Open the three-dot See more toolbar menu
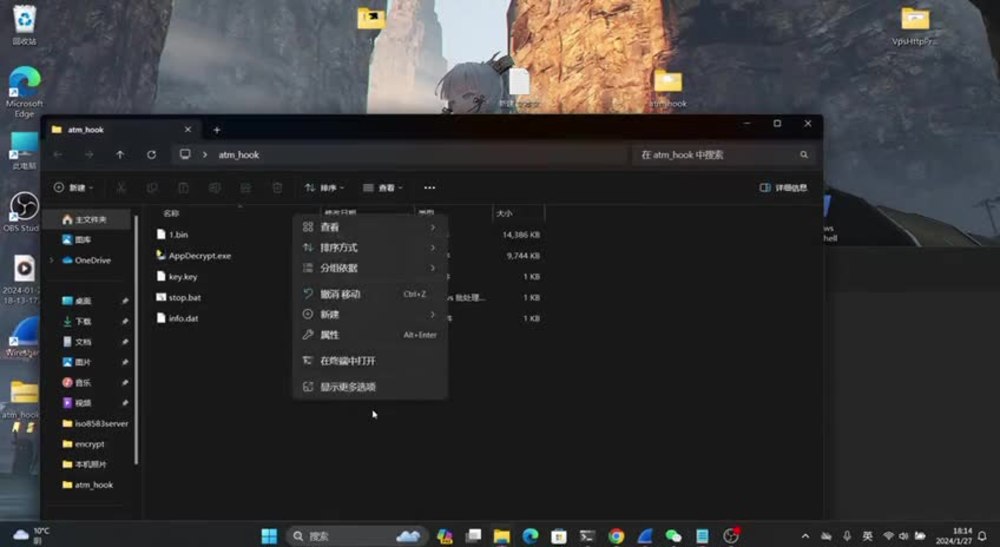 [x=429, y=187]
